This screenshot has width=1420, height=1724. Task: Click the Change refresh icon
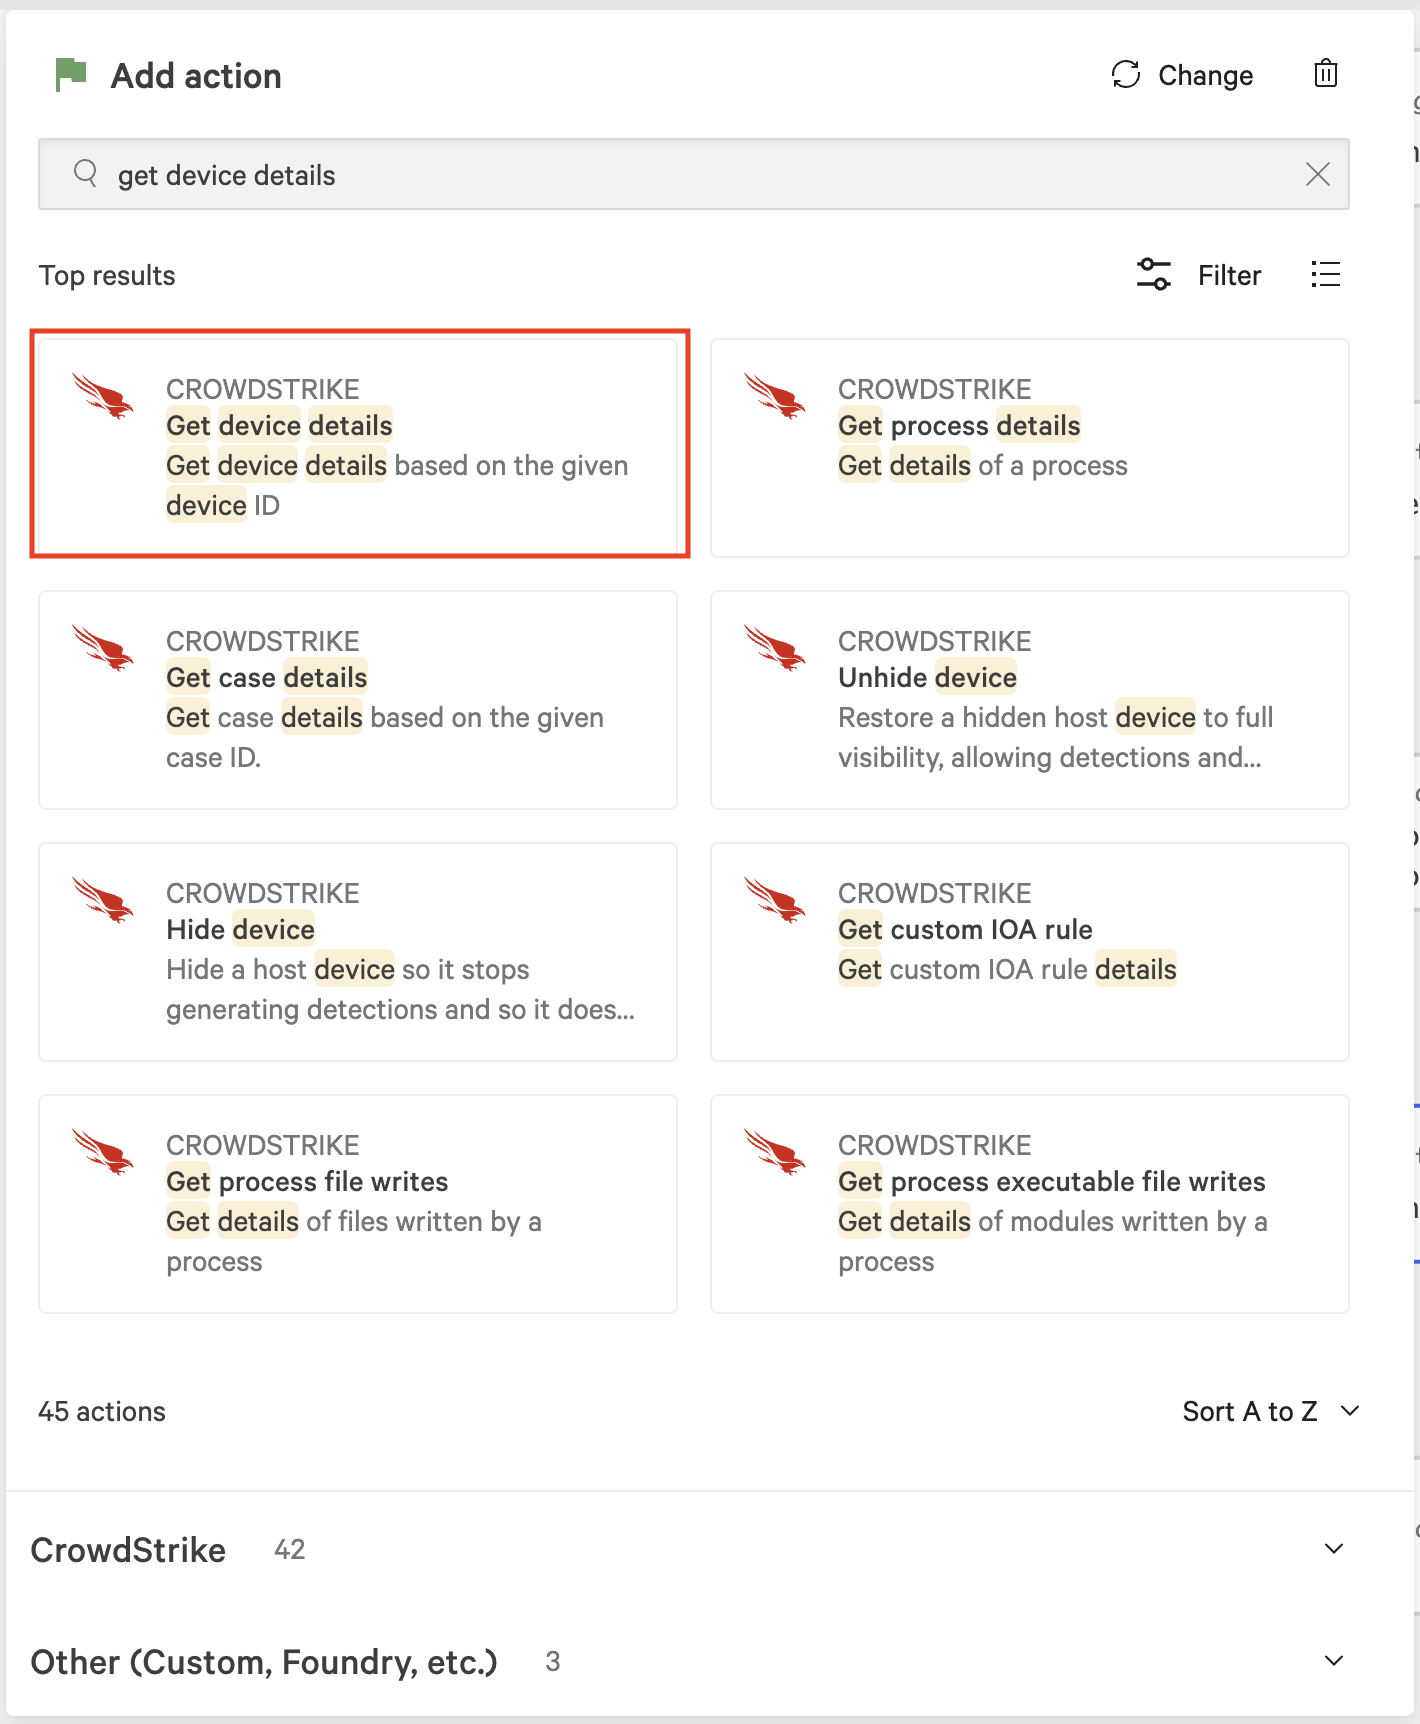(1126, 75)
